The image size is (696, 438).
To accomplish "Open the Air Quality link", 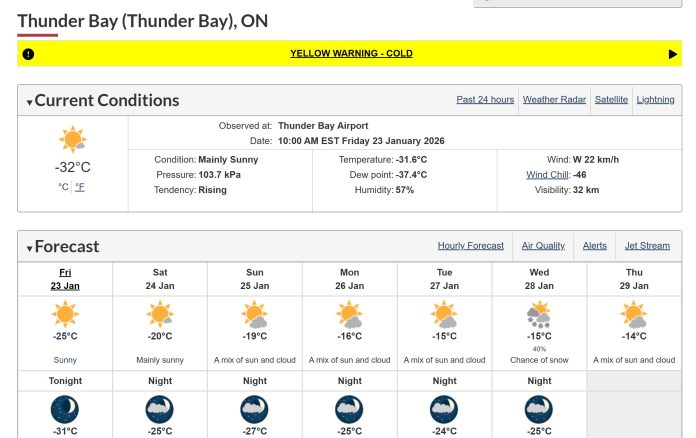I will coord(543,246).
